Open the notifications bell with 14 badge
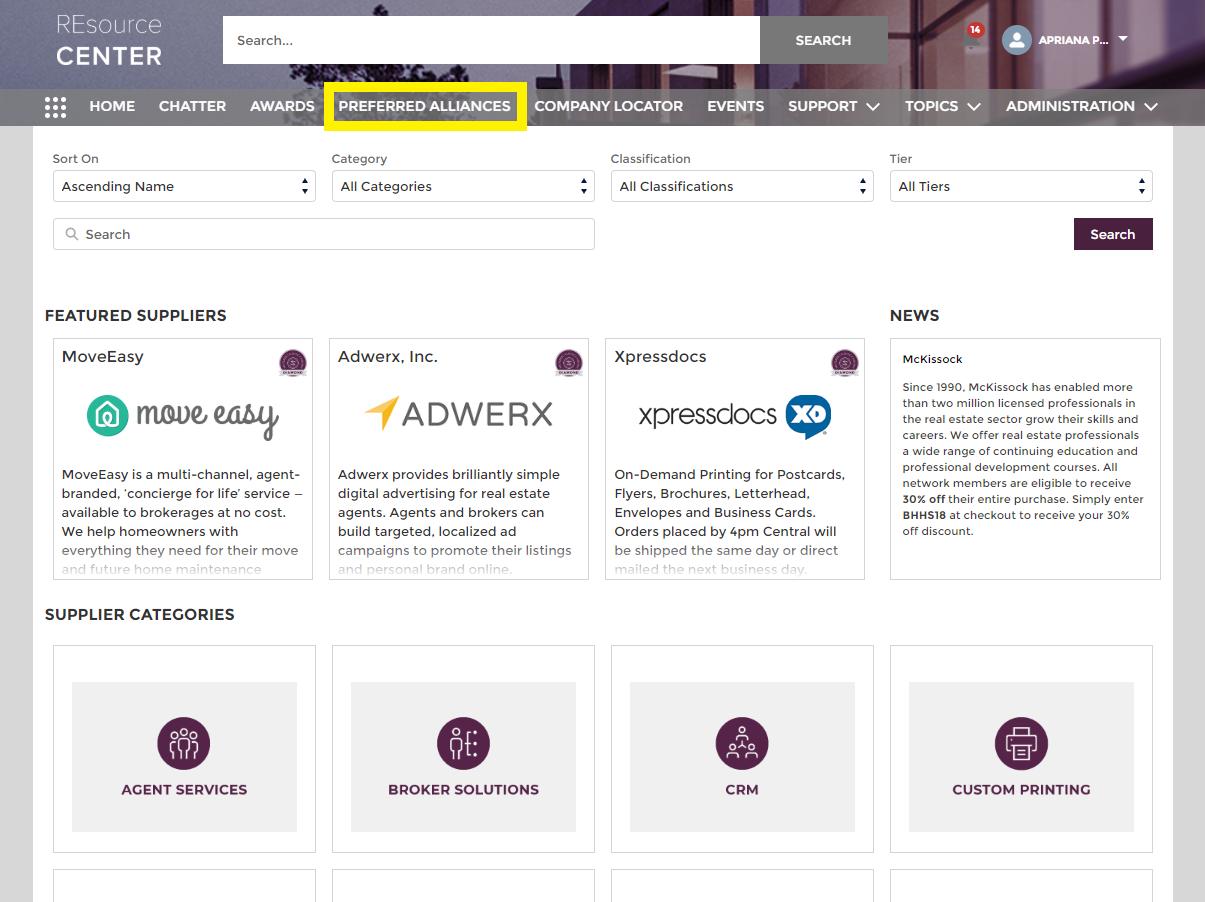Viewport: 1205px width, 902px height. 974,36
